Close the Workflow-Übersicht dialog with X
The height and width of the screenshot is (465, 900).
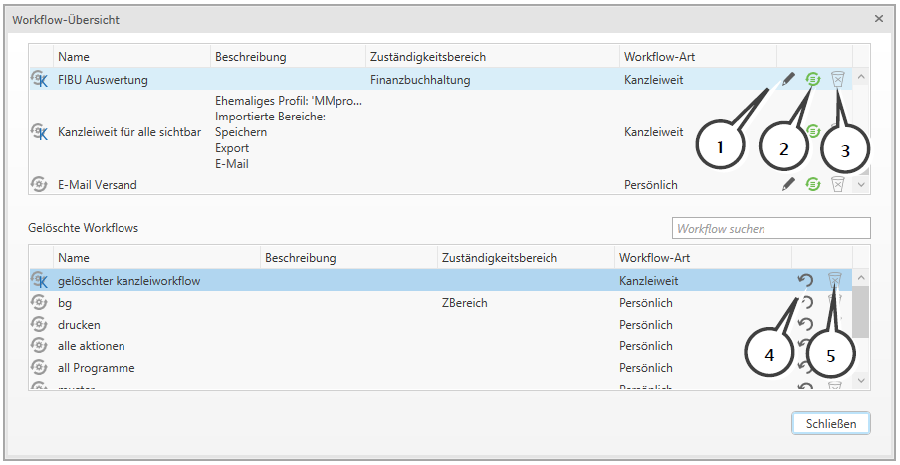878,18
